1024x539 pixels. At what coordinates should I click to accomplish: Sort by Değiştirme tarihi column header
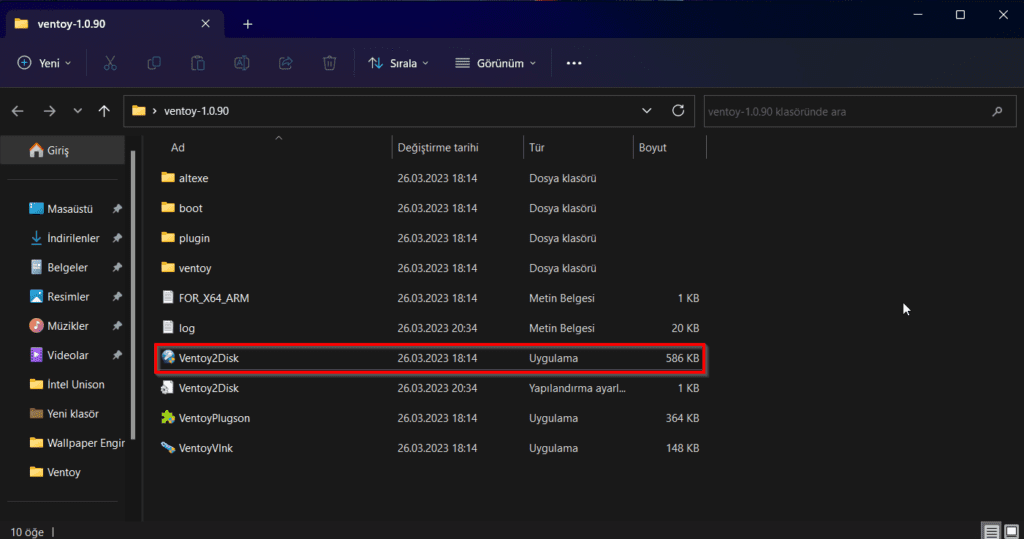(438, 147)
